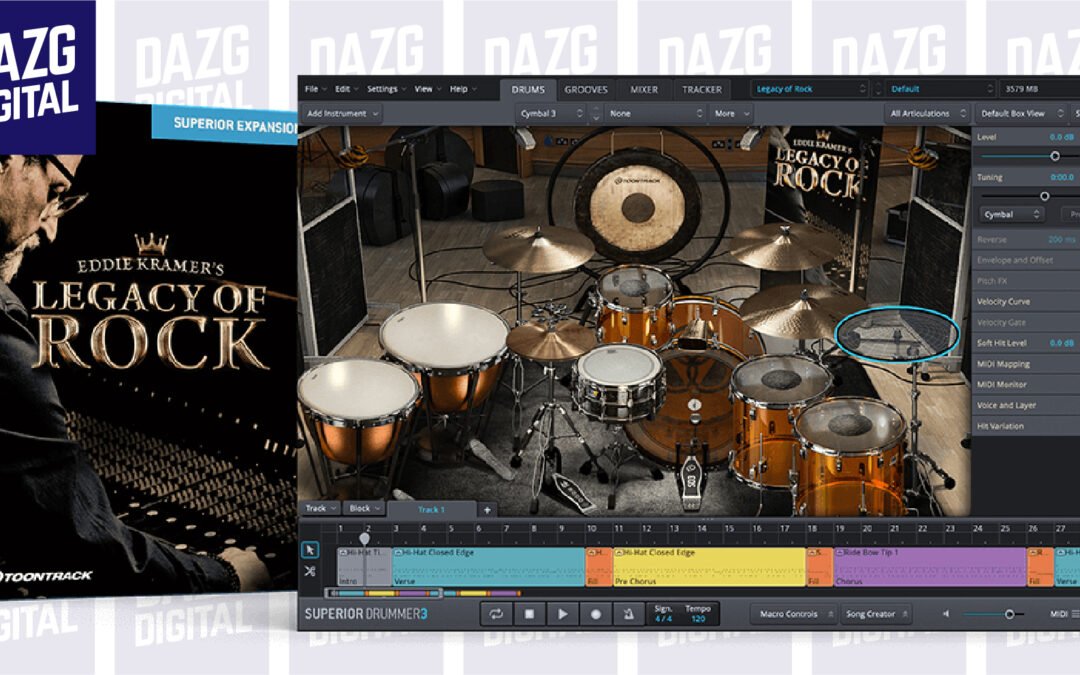Open the Legacy of Rock library dropdown
The width and height of the screenshot is (1080, 675).
pyautogui.click(x=809, y=89)
